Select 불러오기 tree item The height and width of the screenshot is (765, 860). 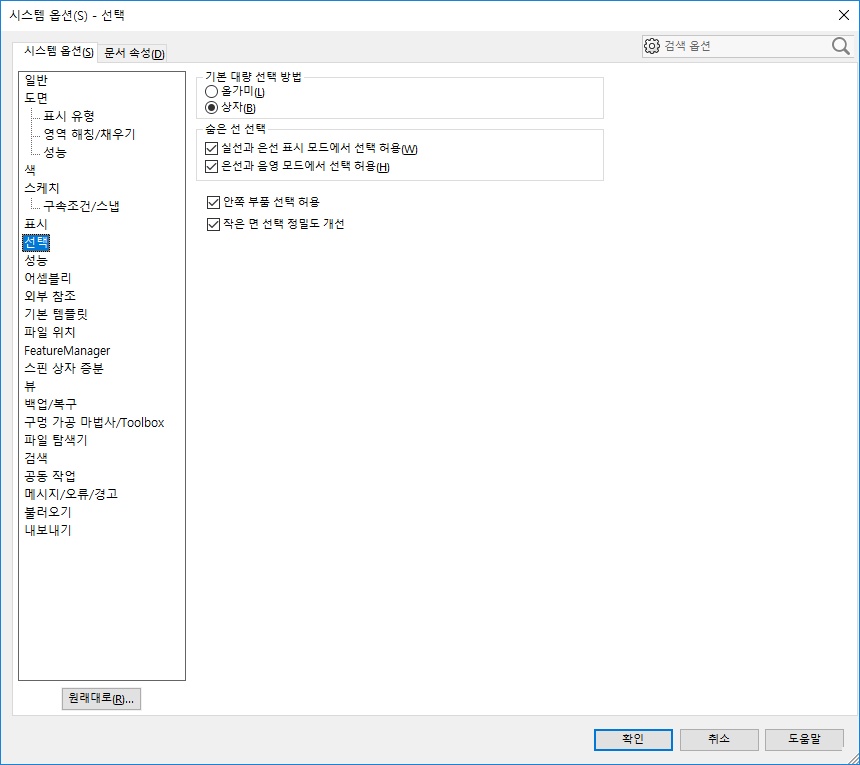48,512
